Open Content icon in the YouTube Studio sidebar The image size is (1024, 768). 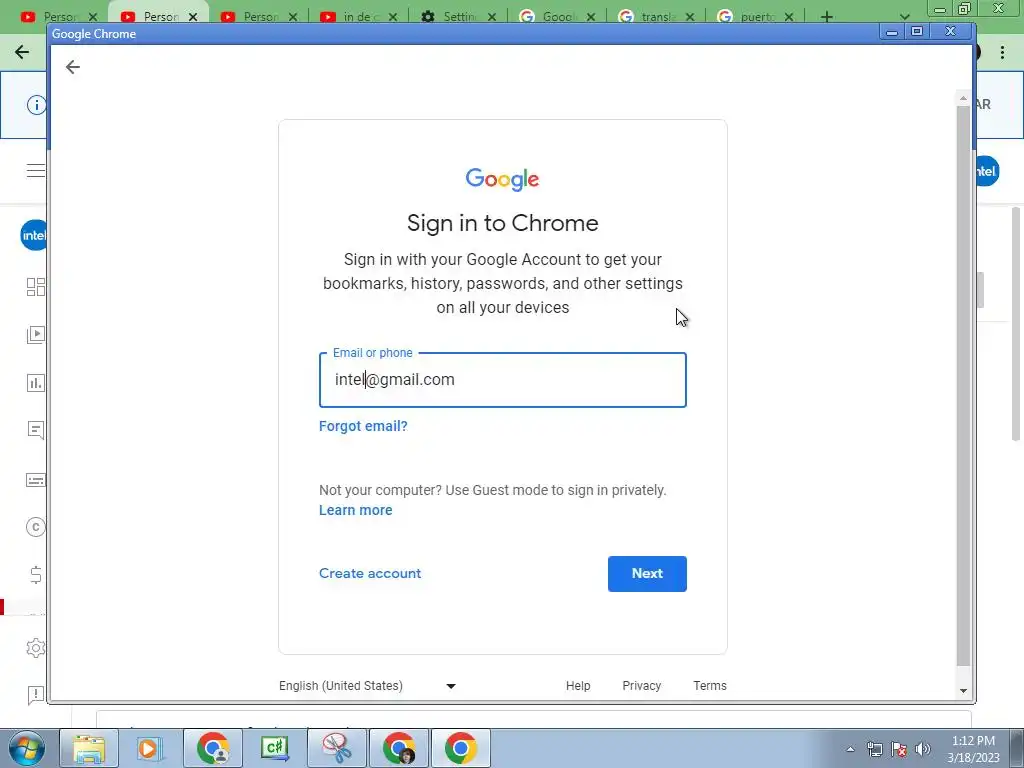[x=36, y=334]
